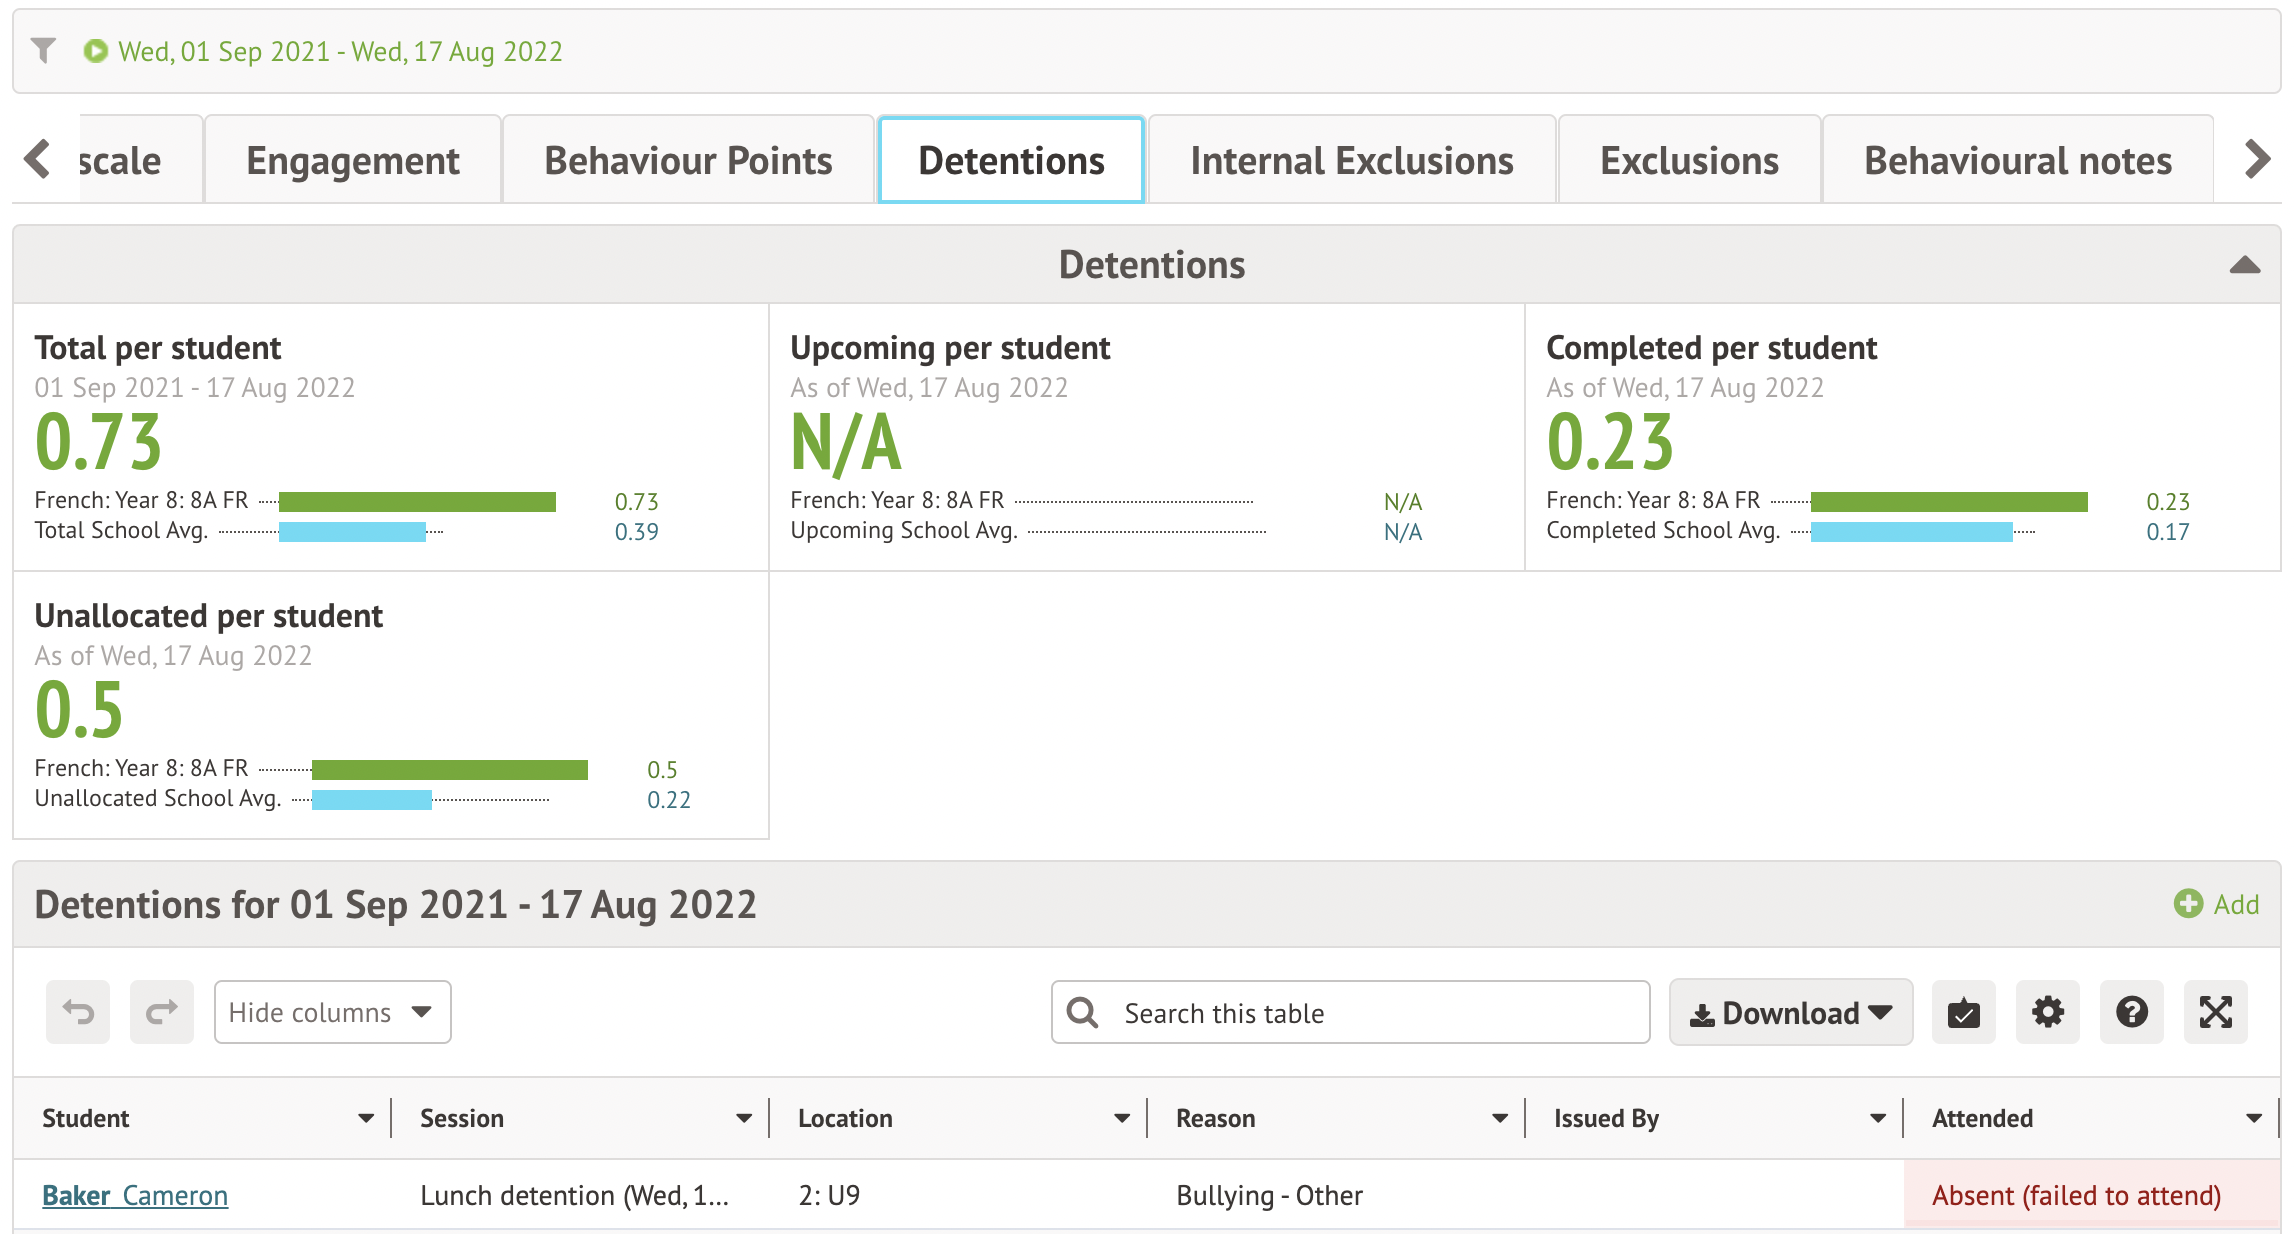Click the redo arrow icon
Screen dimensions: 2294x1234
(x=161, y=1012)
